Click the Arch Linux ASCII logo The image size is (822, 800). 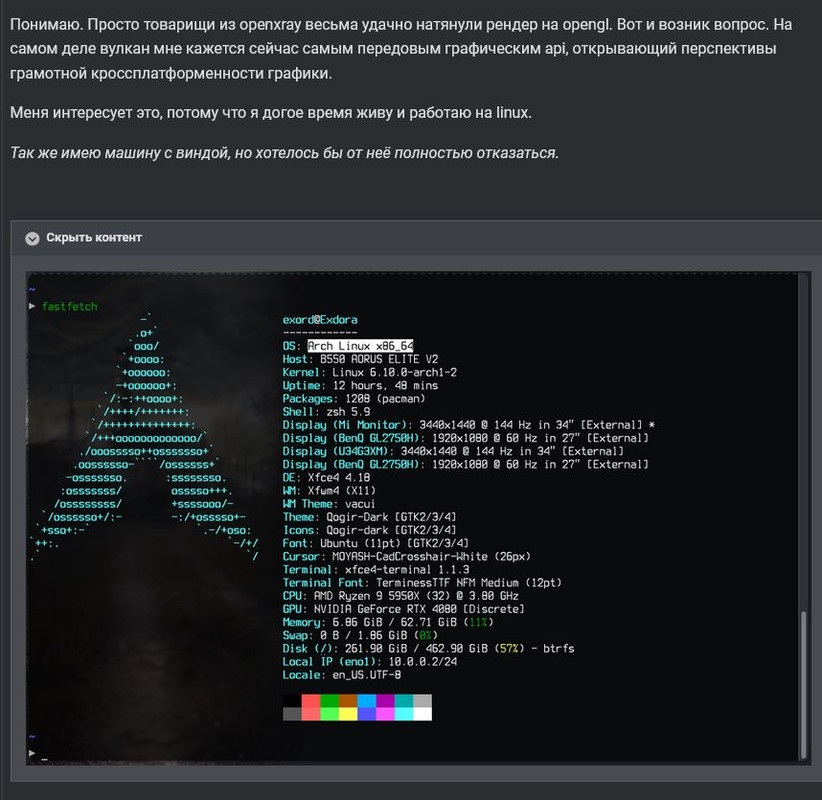pyautogui.click(x=145, y=438)
